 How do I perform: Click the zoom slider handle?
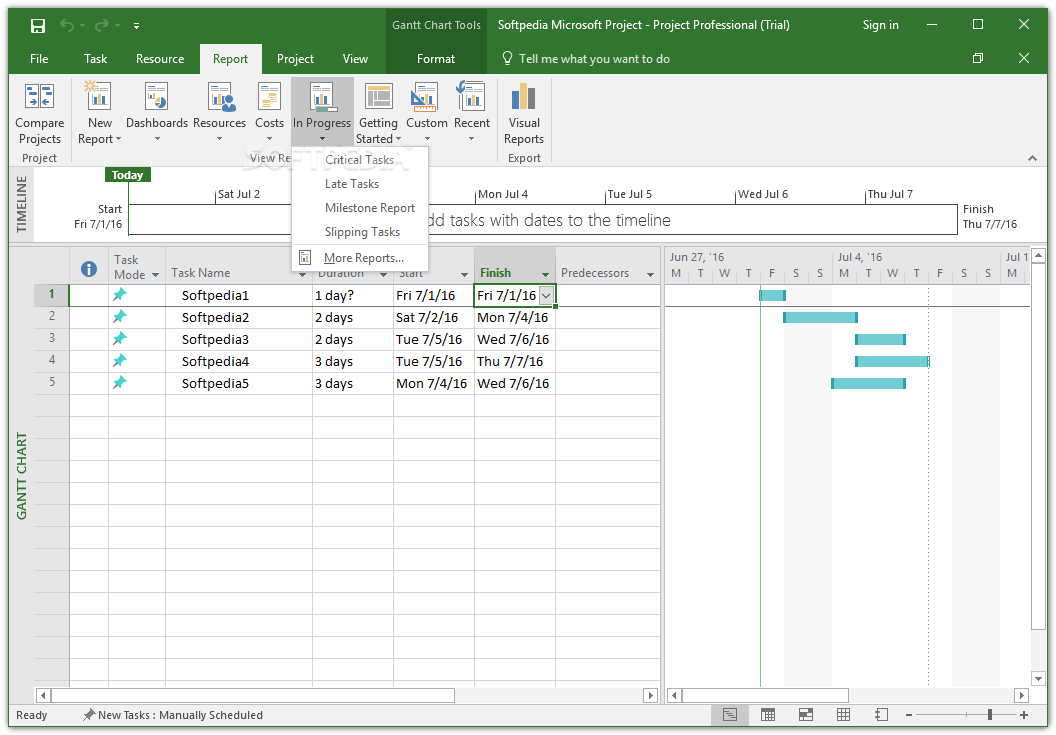tap(989, 715)
